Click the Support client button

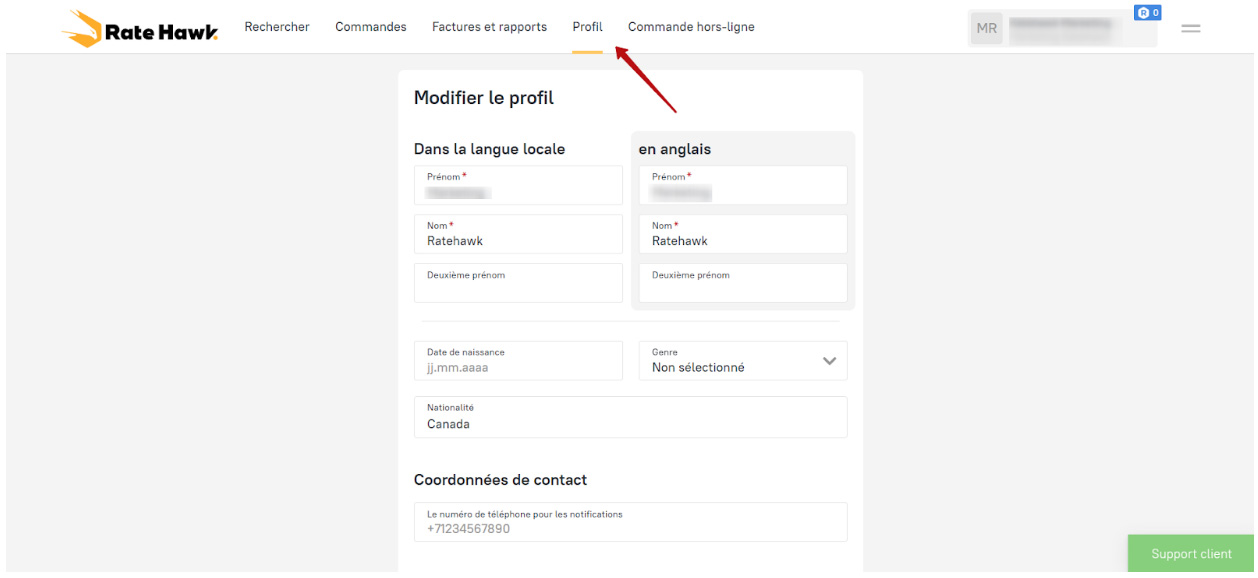point(1191,554)
